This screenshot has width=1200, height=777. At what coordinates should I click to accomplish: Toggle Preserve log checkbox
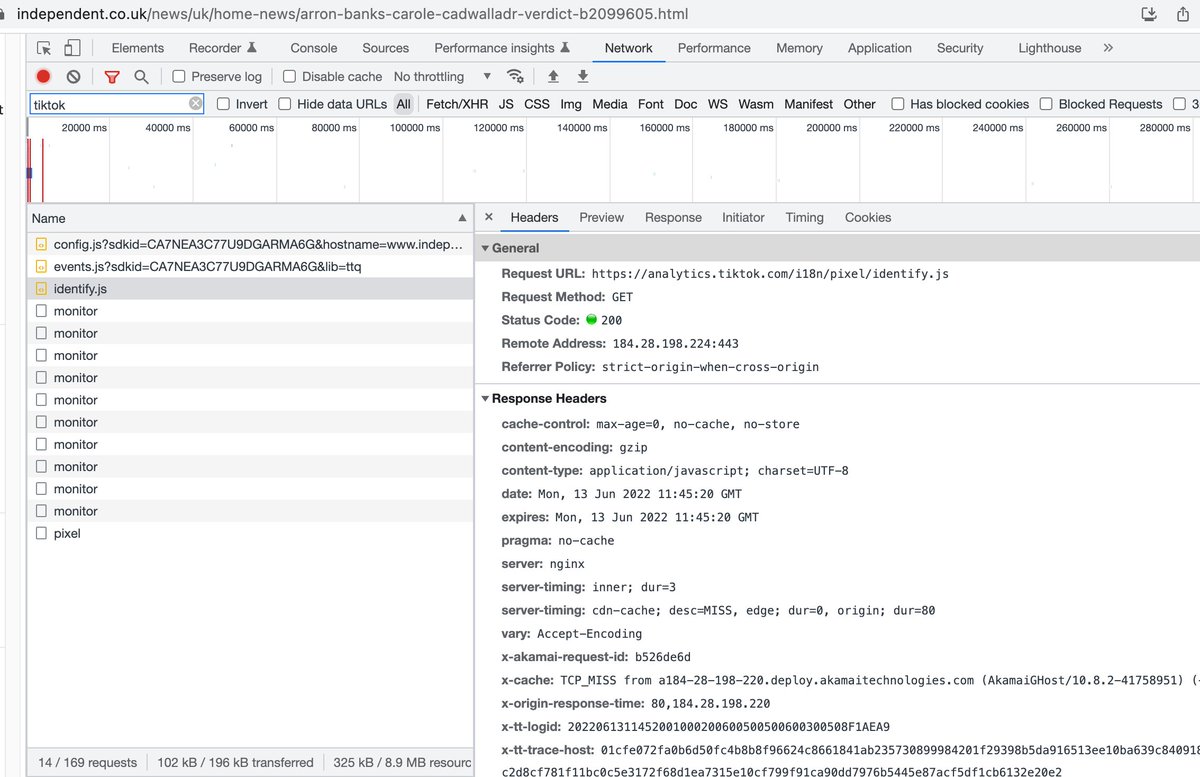[179, 76]
